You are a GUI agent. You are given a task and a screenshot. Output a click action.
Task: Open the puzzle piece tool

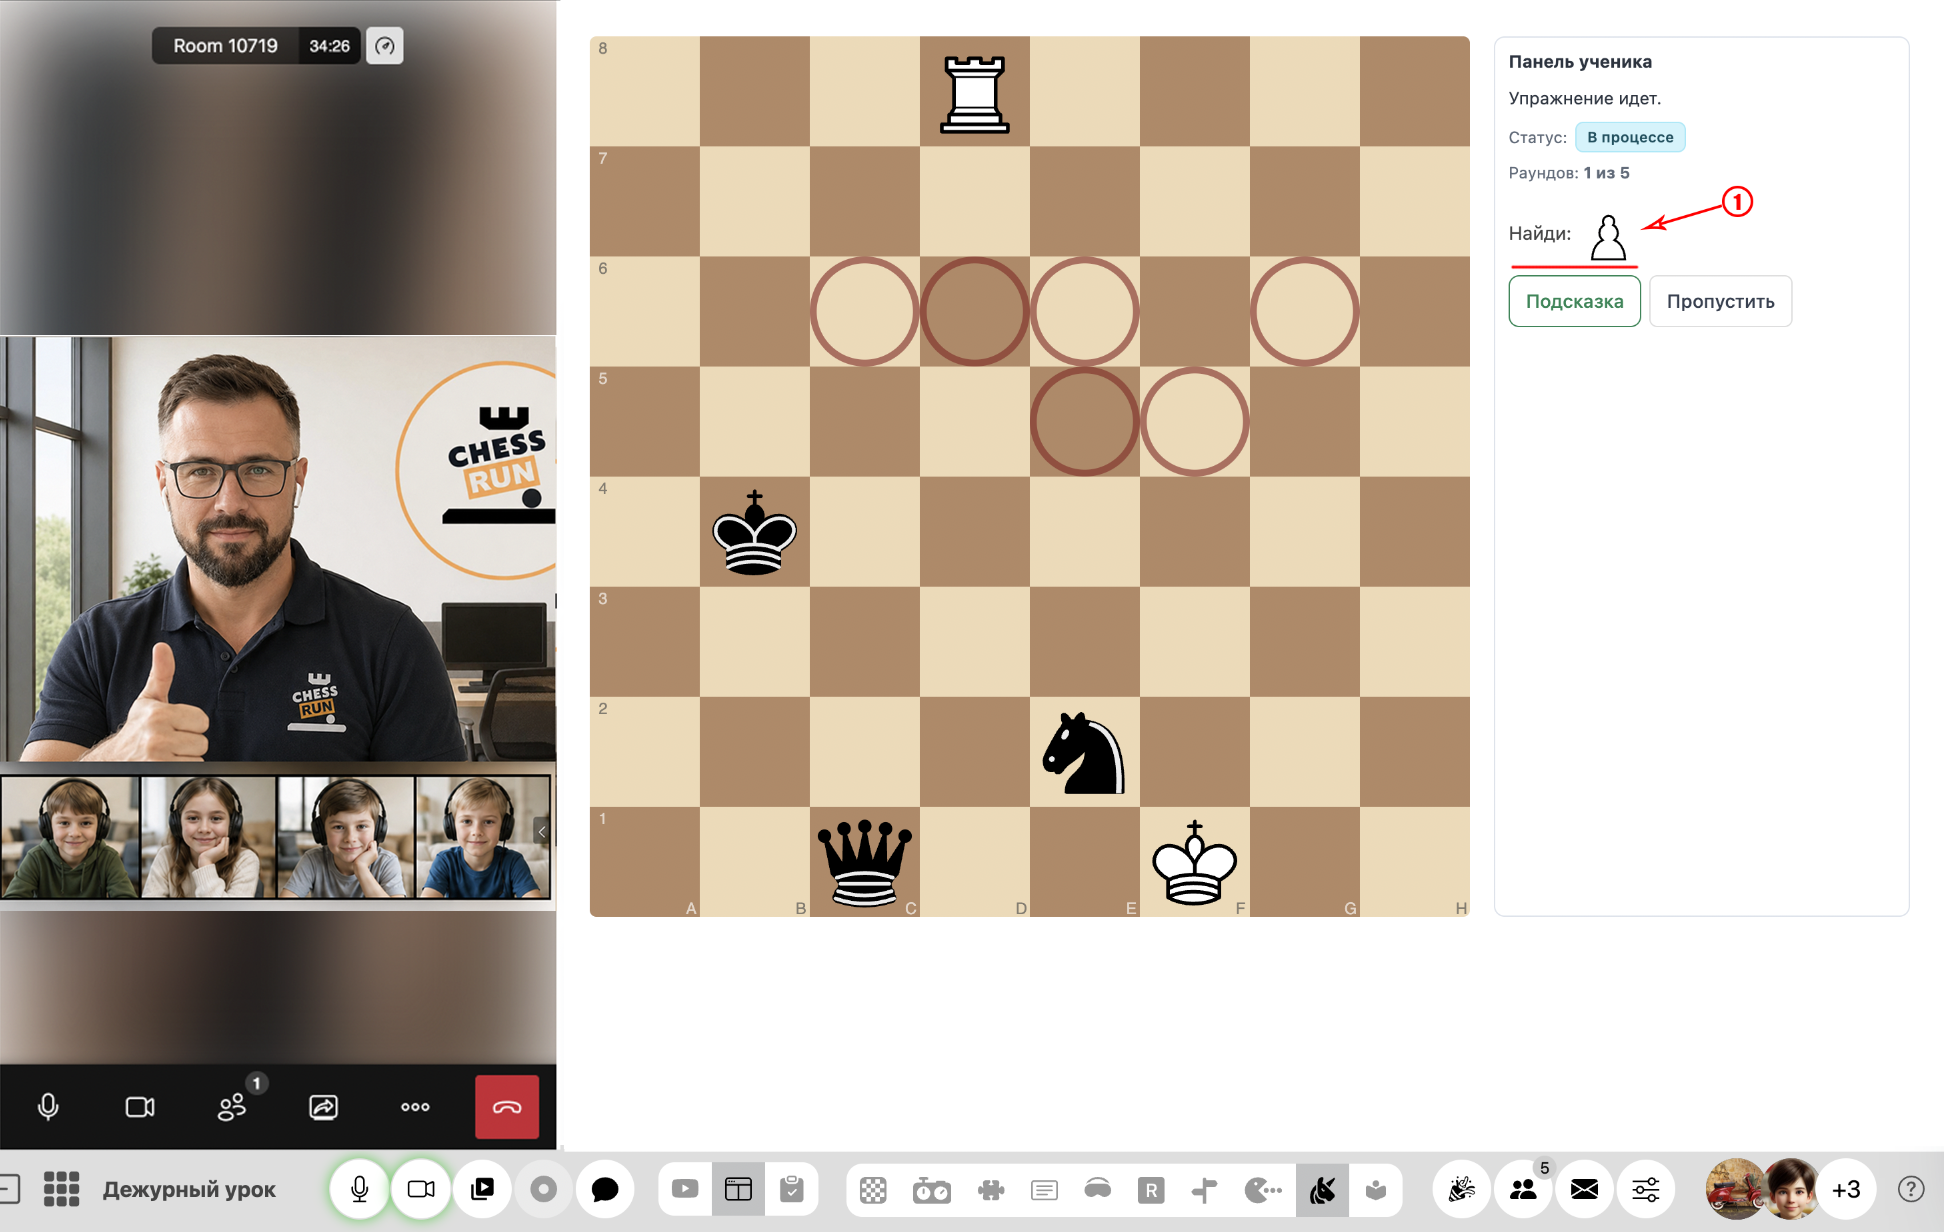point(991,1190)
